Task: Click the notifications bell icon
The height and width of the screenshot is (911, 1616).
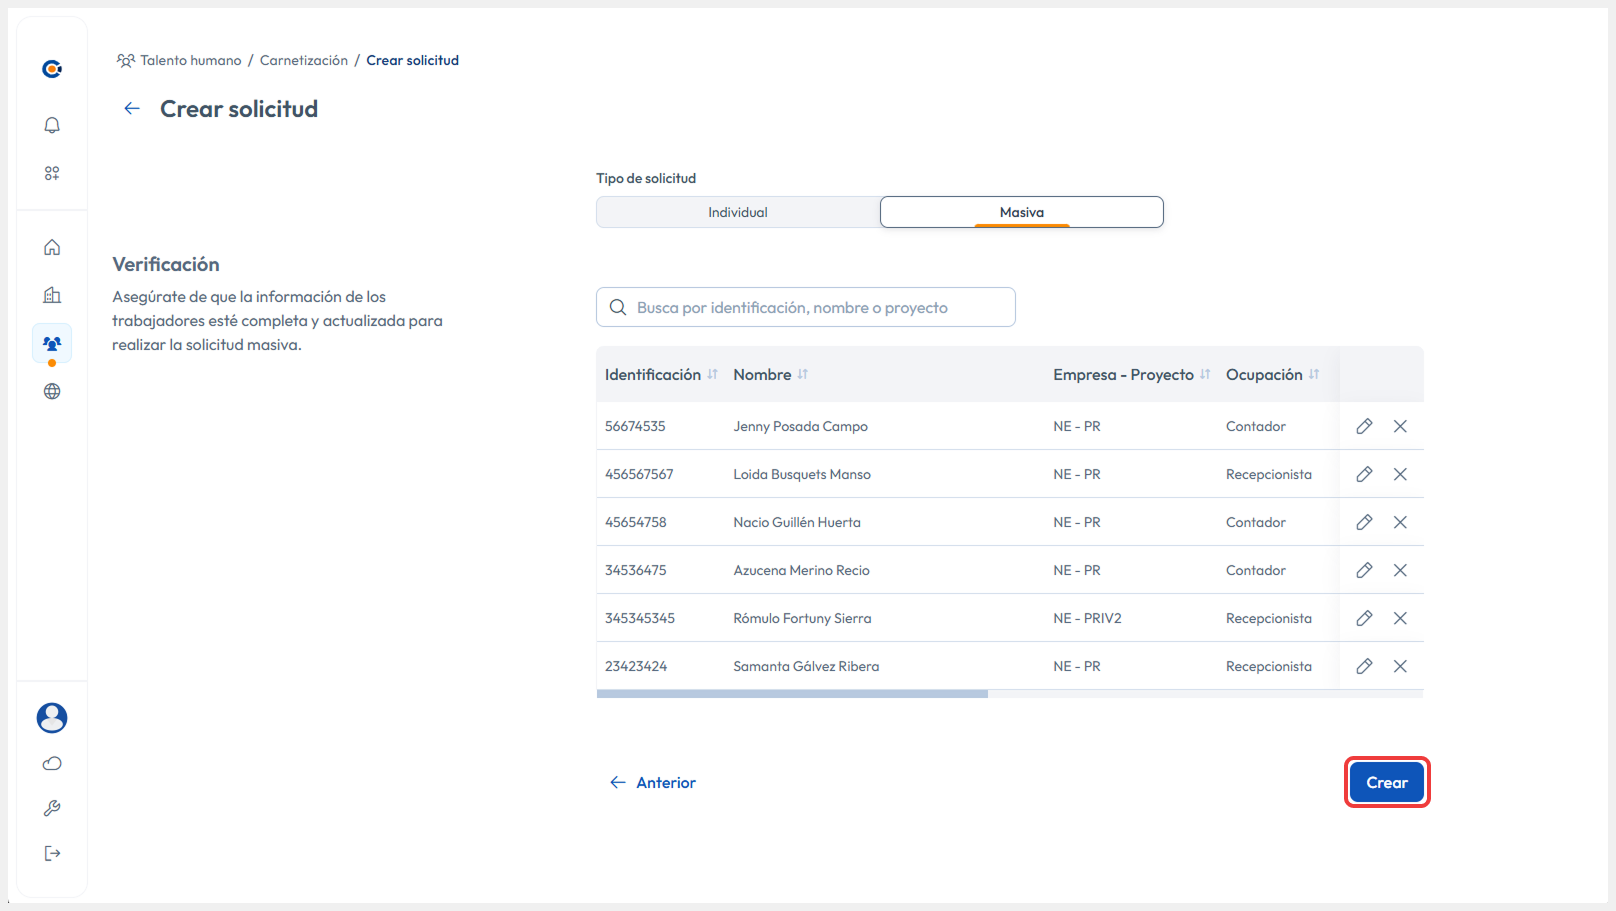Action: [52, 125]
